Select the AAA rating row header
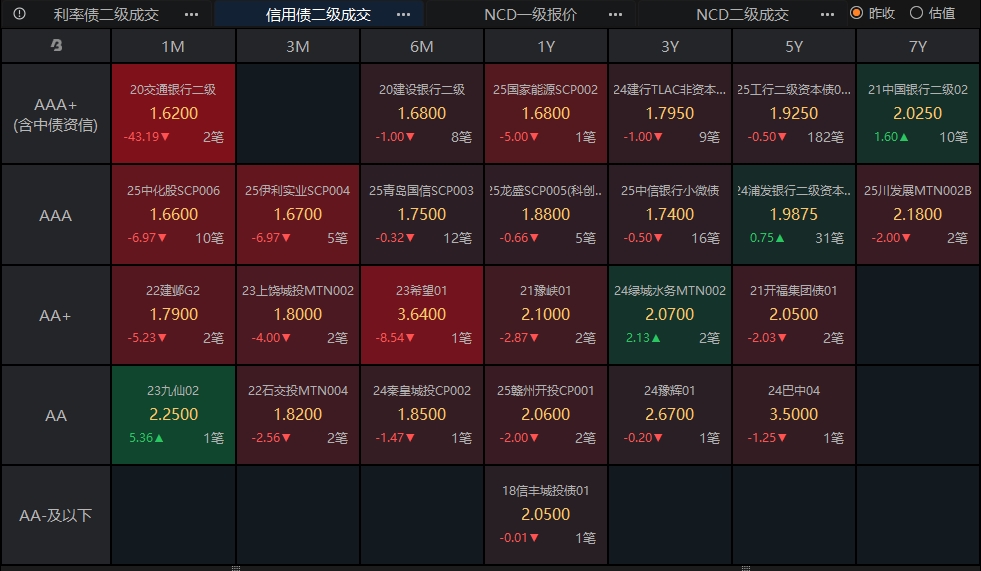The width and height of the screenshot is (981, 571). point(56,215)
